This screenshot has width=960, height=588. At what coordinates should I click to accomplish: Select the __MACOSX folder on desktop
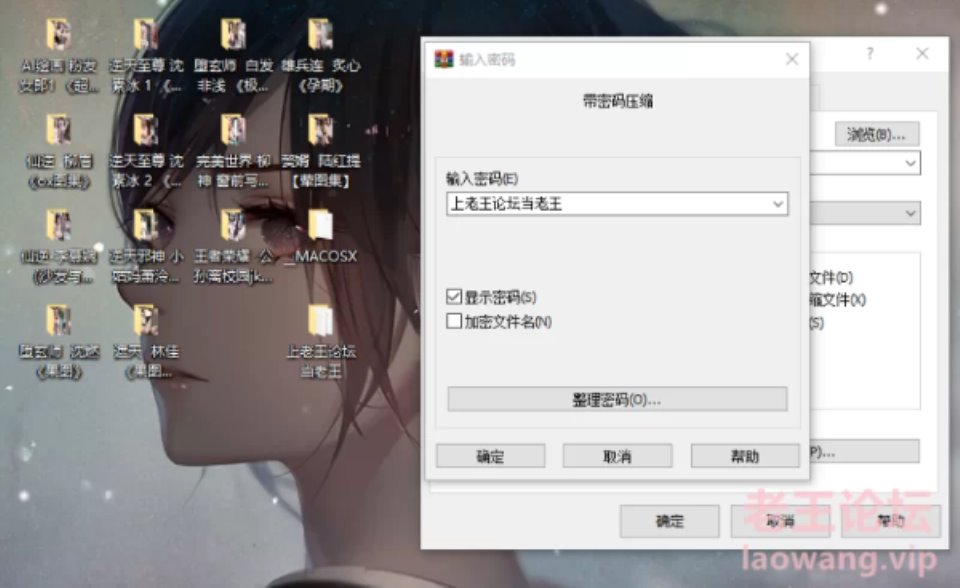tap(320, 238)
